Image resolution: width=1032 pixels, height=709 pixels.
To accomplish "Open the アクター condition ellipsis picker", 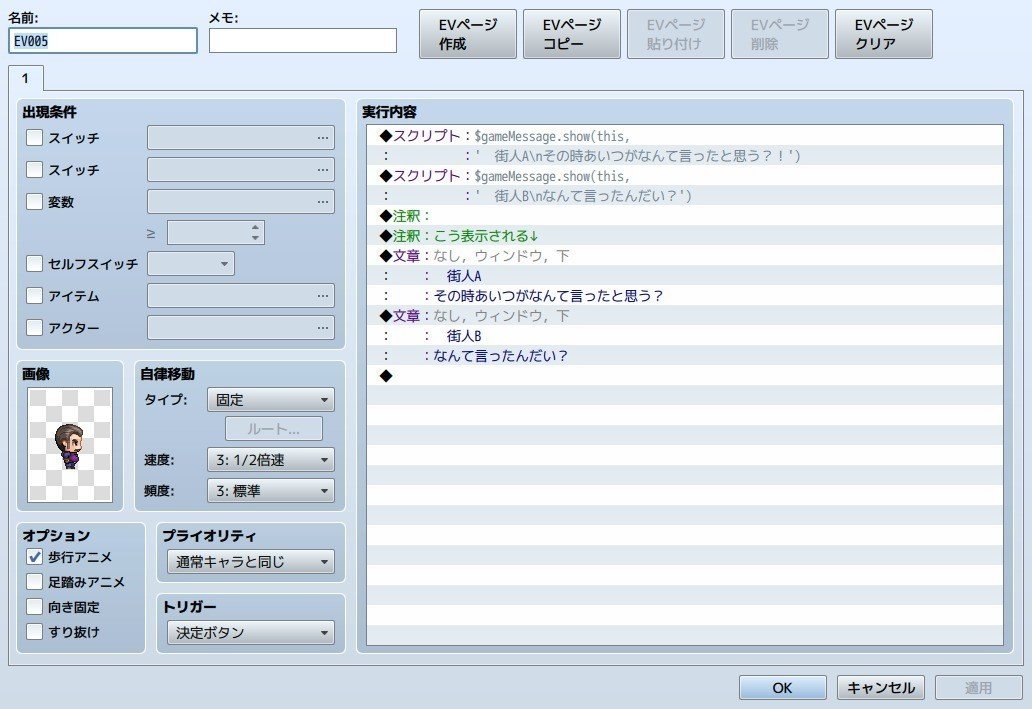I will coord(323,327).
